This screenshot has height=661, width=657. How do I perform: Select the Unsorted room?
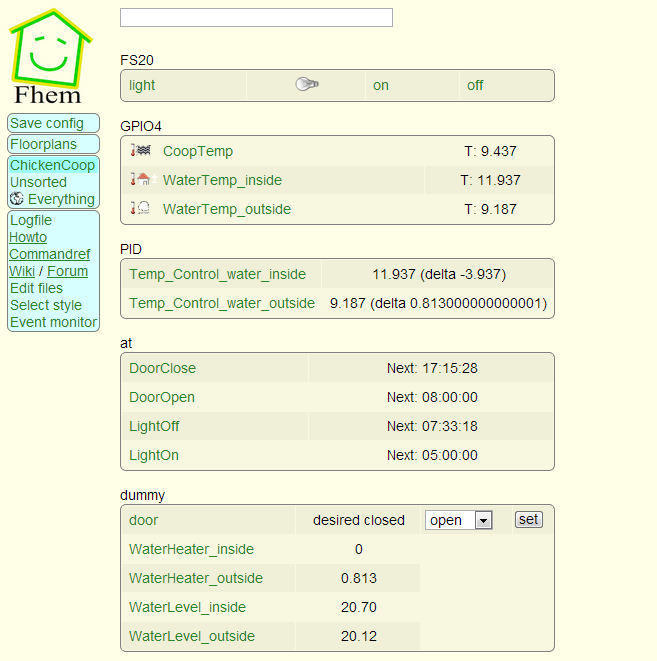(38, 182)
